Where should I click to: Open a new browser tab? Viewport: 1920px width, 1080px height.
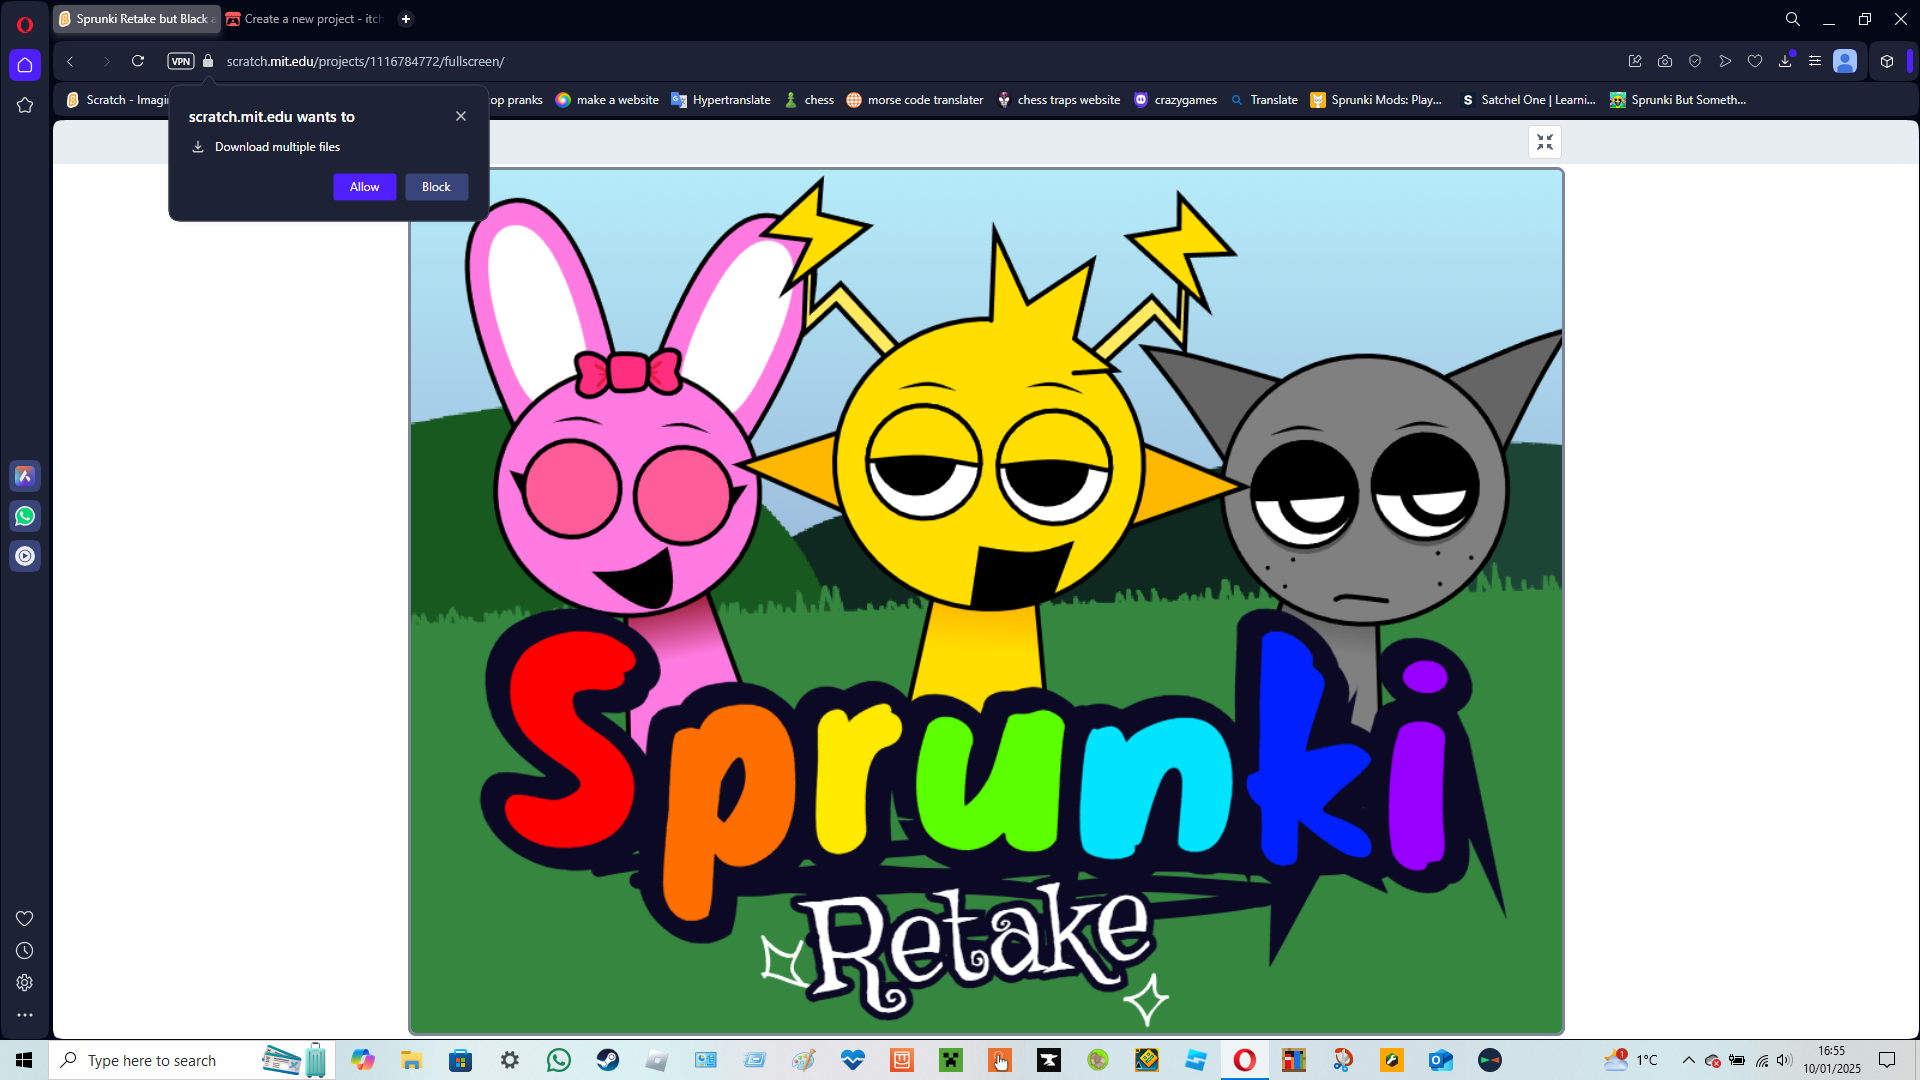point(406,19)
